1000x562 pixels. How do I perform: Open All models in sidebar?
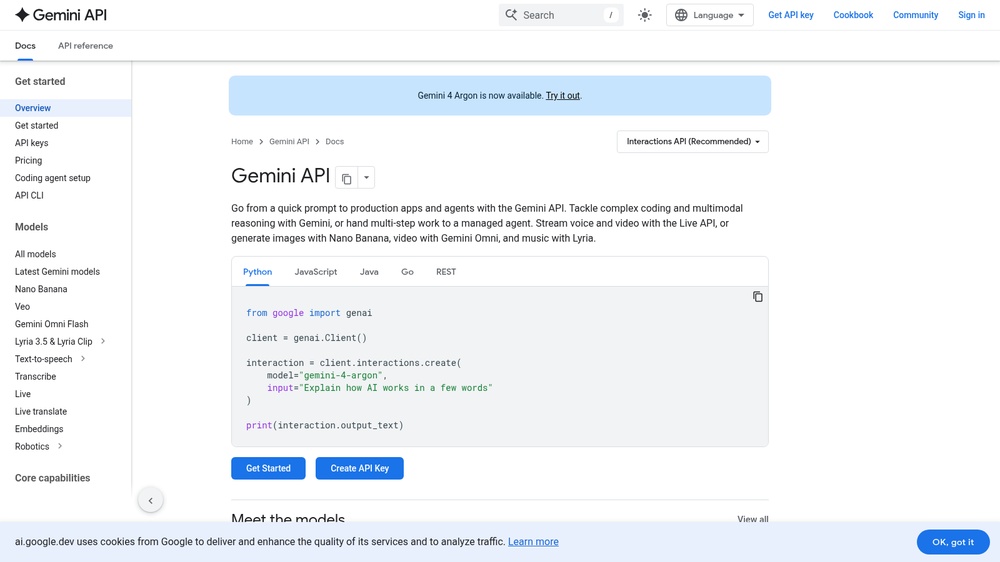tap(35, 254)
